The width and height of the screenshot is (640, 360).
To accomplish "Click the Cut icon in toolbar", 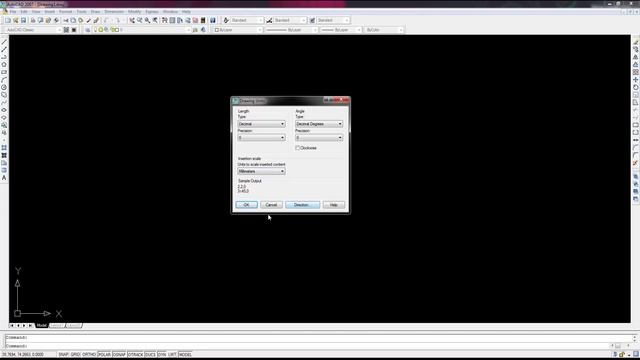I will pos(66,20).
